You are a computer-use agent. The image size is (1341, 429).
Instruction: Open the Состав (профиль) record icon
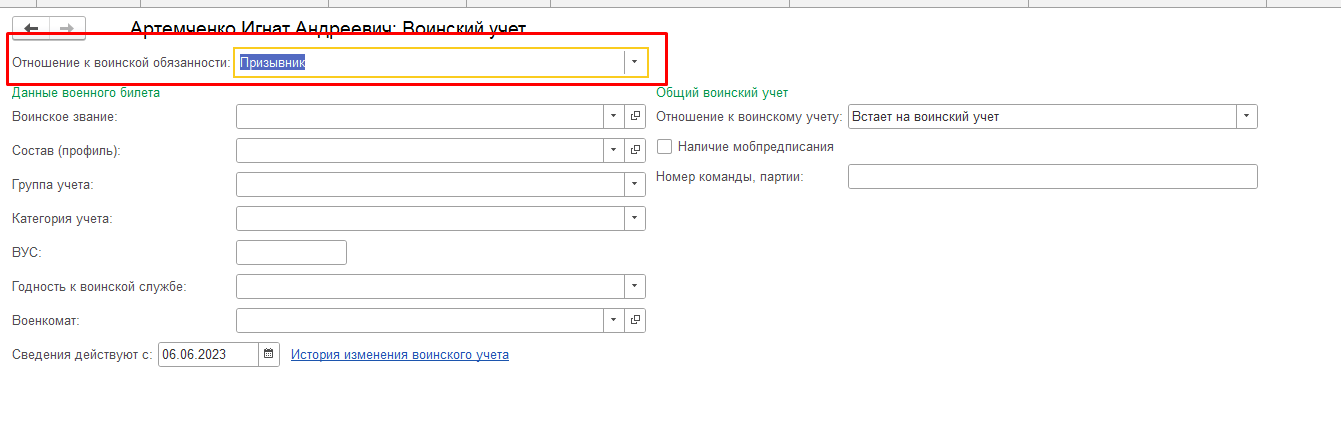pyautogui.click(x=635, y=151)
